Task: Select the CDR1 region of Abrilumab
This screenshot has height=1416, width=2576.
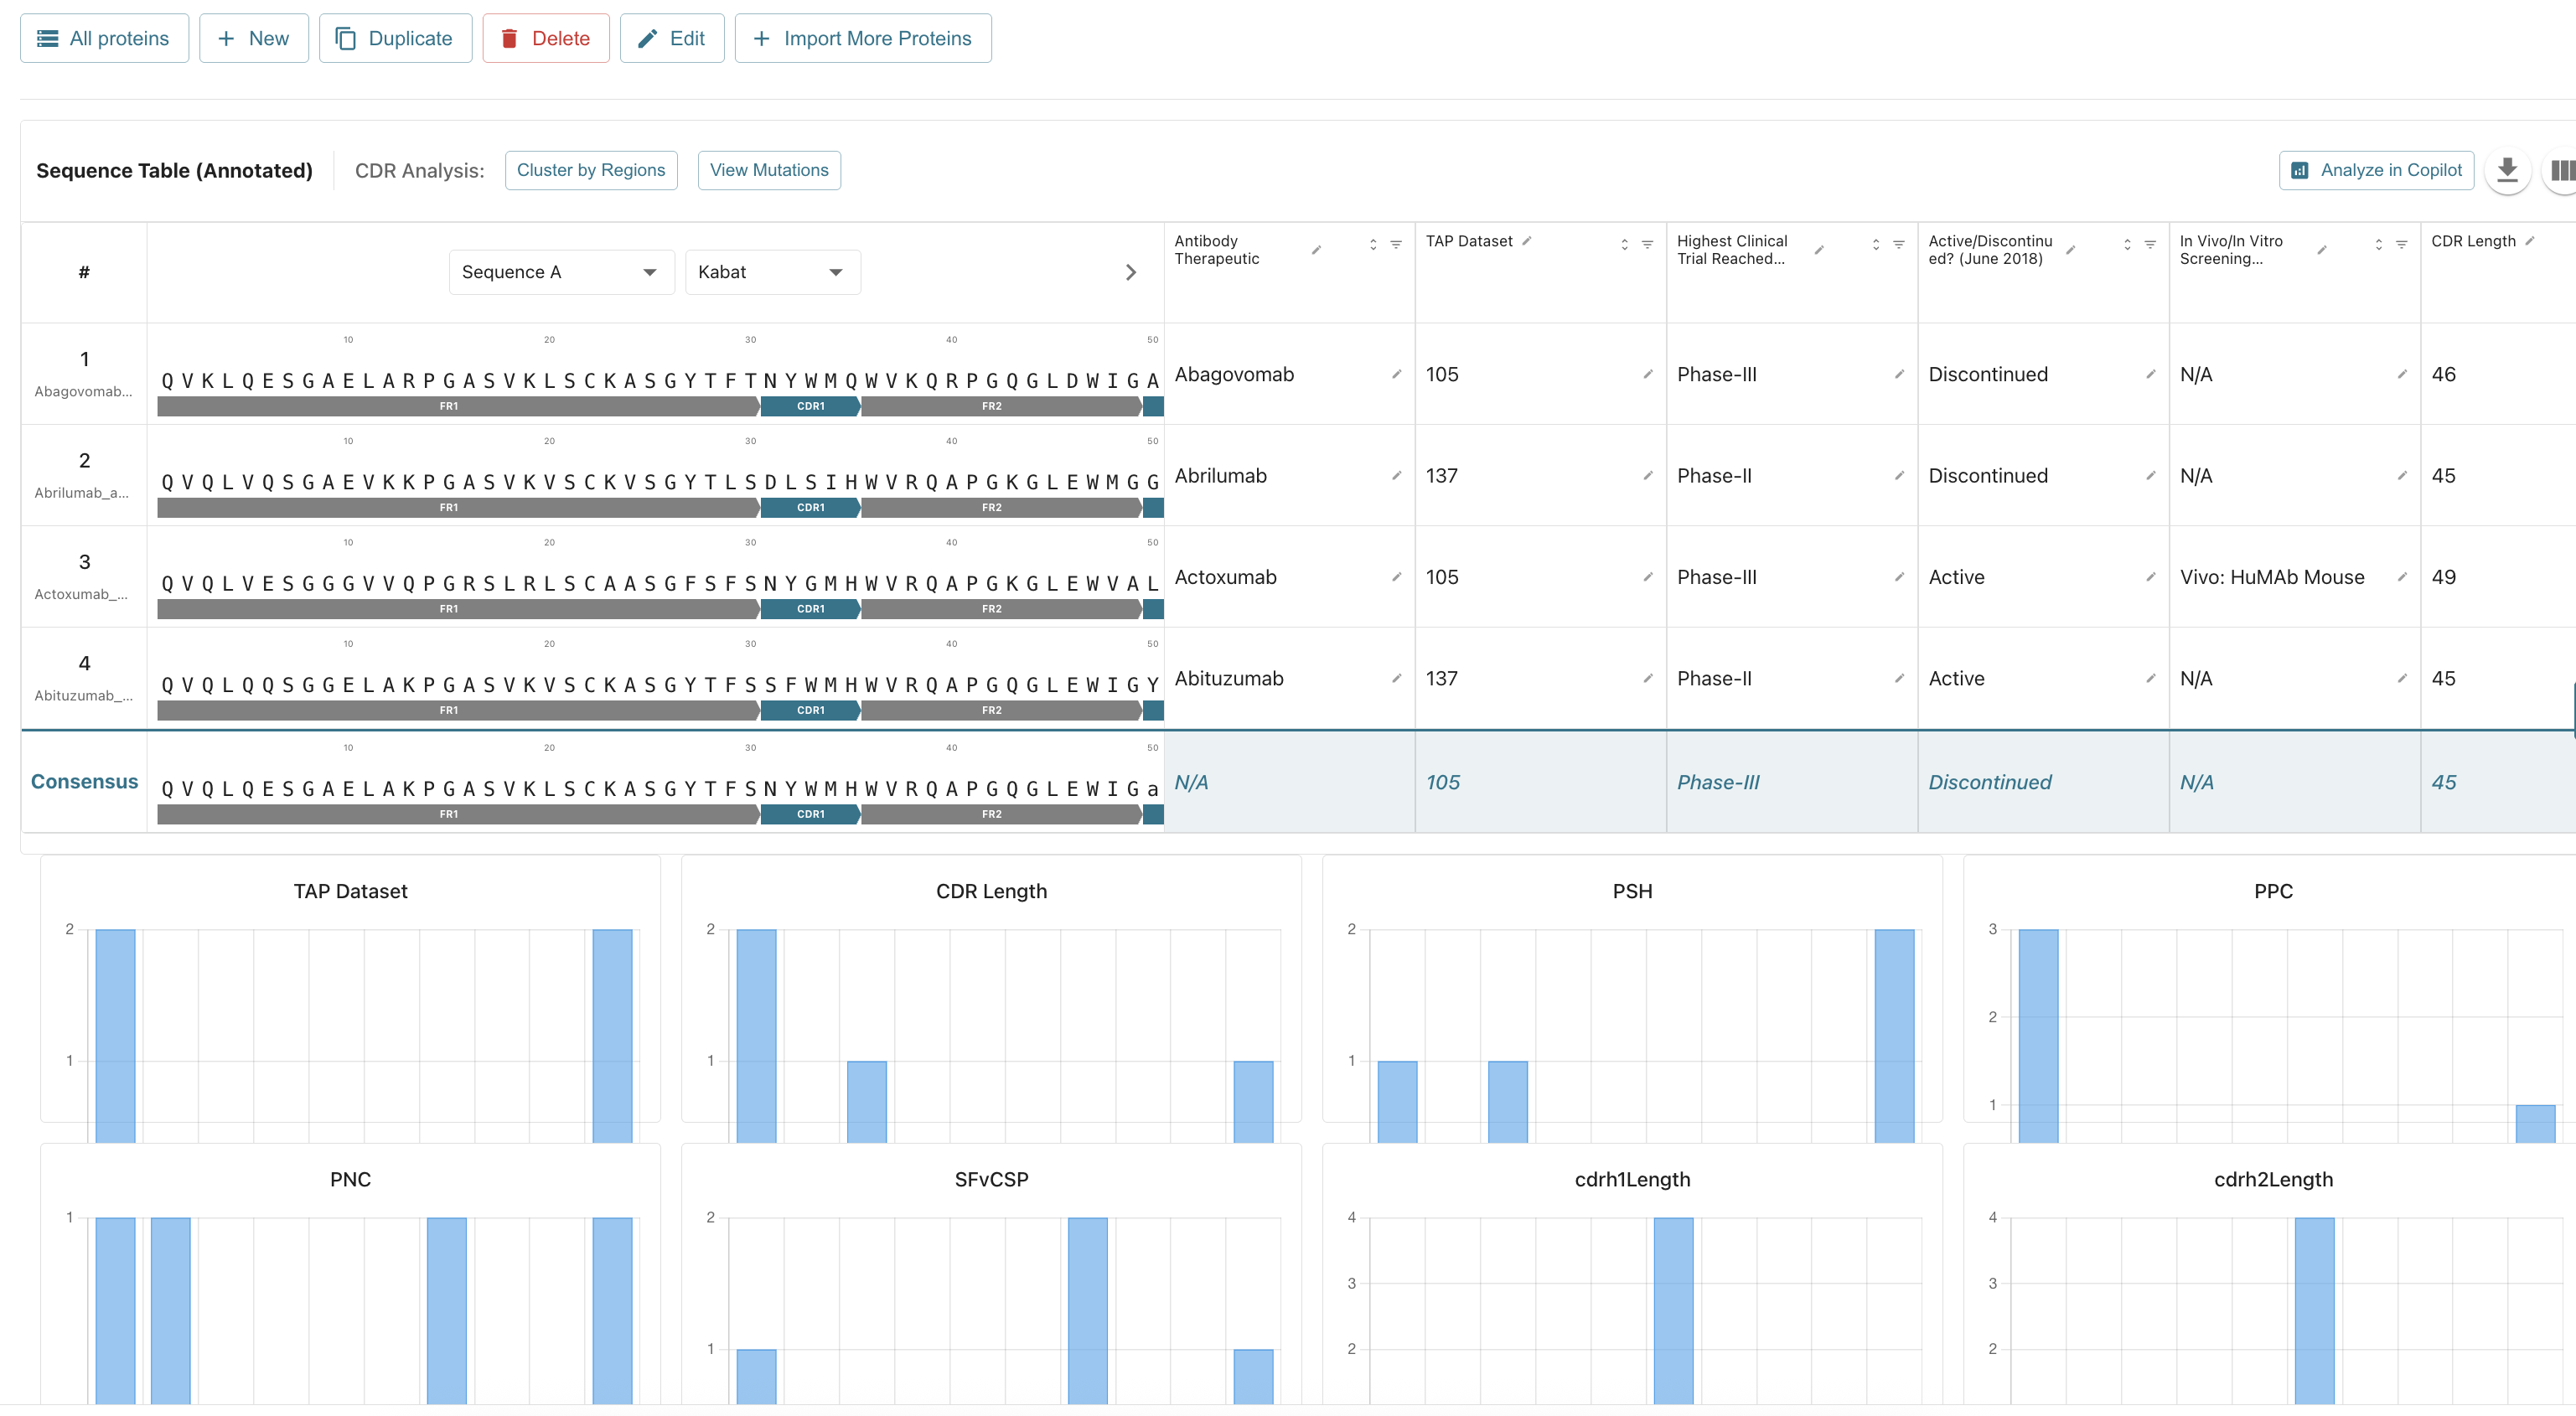Action: [x=810, y=508]
